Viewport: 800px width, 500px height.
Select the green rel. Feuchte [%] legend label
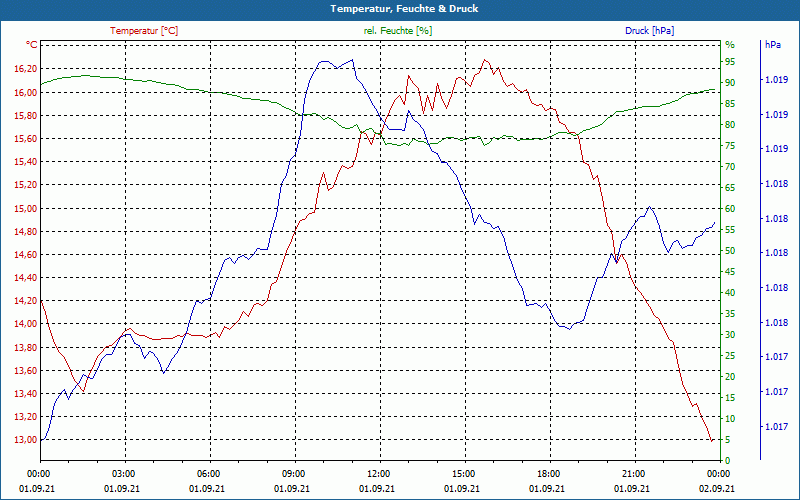(x=397, y=31)
